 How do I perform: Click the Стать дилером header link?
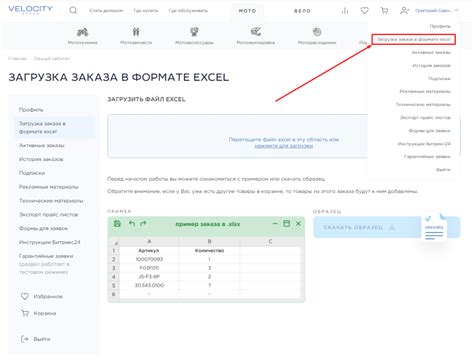106,11
